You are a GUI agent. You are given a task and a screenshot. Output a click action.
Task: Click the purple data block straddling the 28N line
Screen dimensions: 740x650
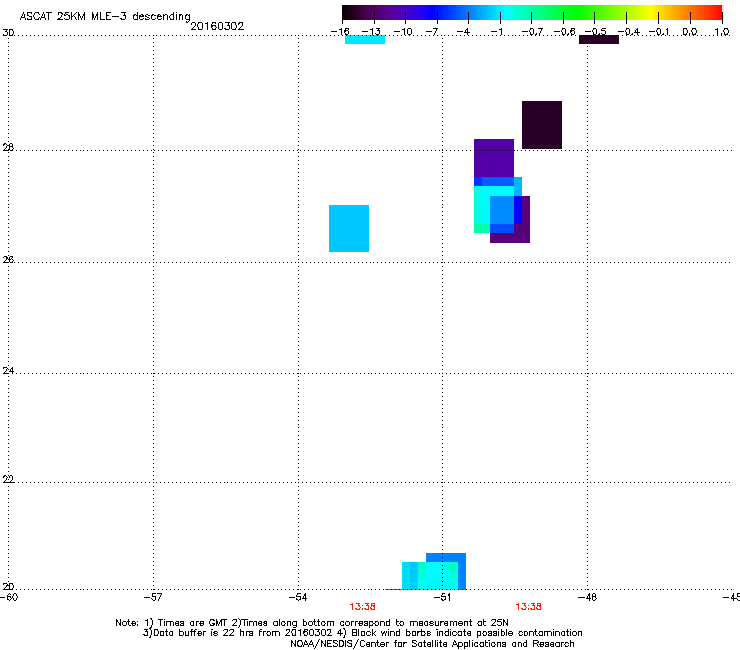tap(494, 158)
